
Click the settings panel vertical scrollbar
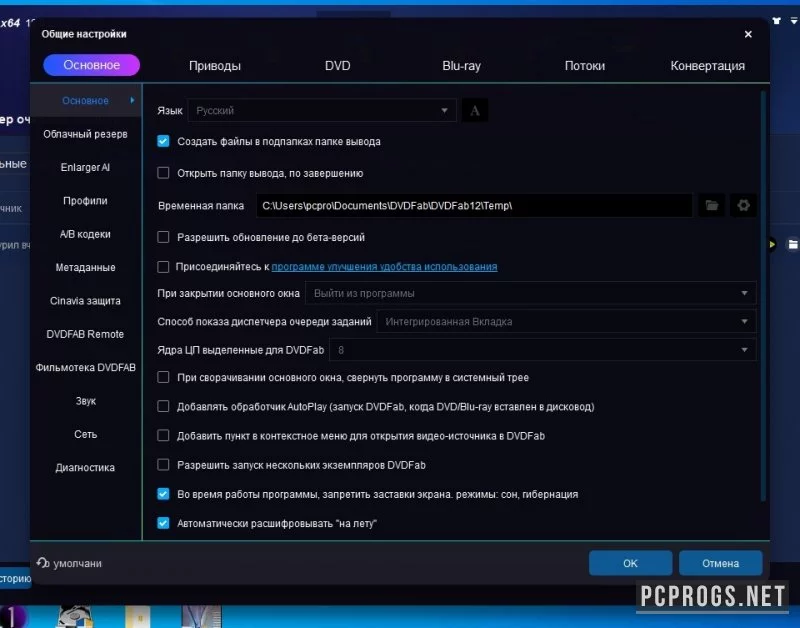(x=763, y=296)
